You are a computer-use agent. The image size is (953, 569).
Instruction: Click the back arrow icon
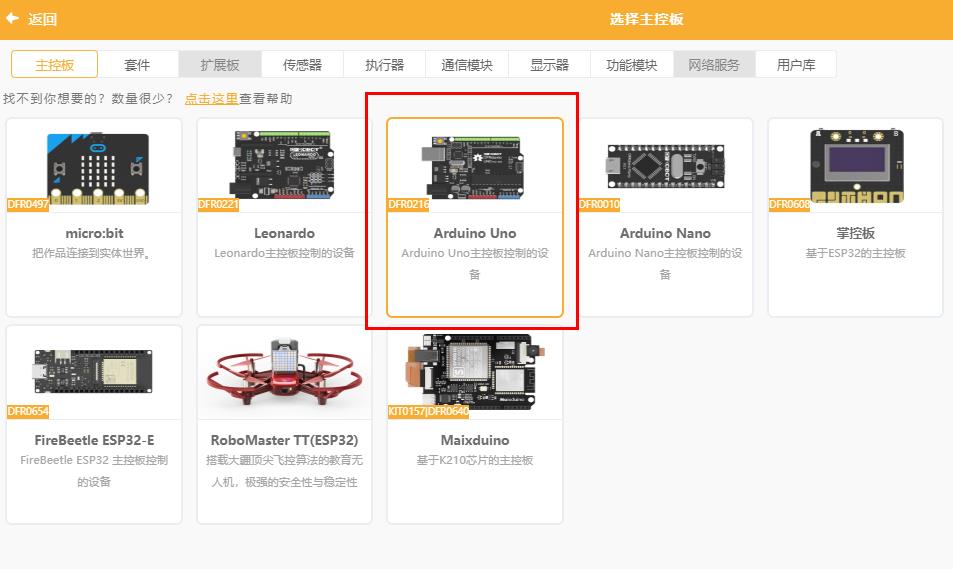12,18
